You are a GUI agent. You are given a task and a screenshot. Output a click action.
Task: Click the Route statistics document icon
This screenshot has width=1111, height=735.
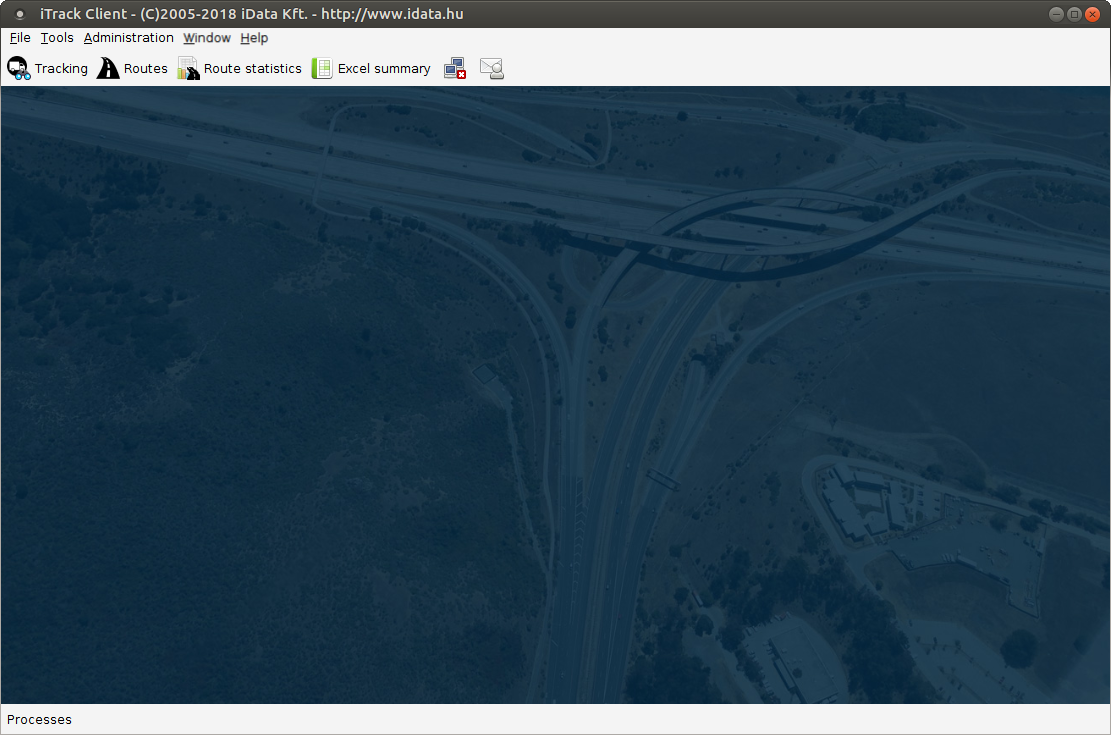point(188,68)
